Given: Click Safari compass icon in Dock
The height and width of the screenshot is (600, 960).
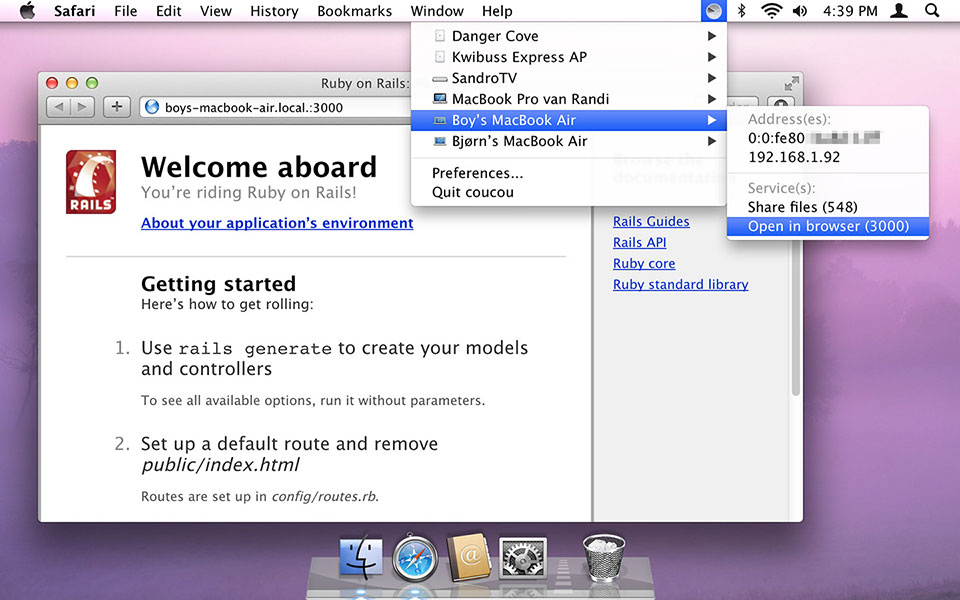Looking at the screenshot, I should tap(414, 558).
